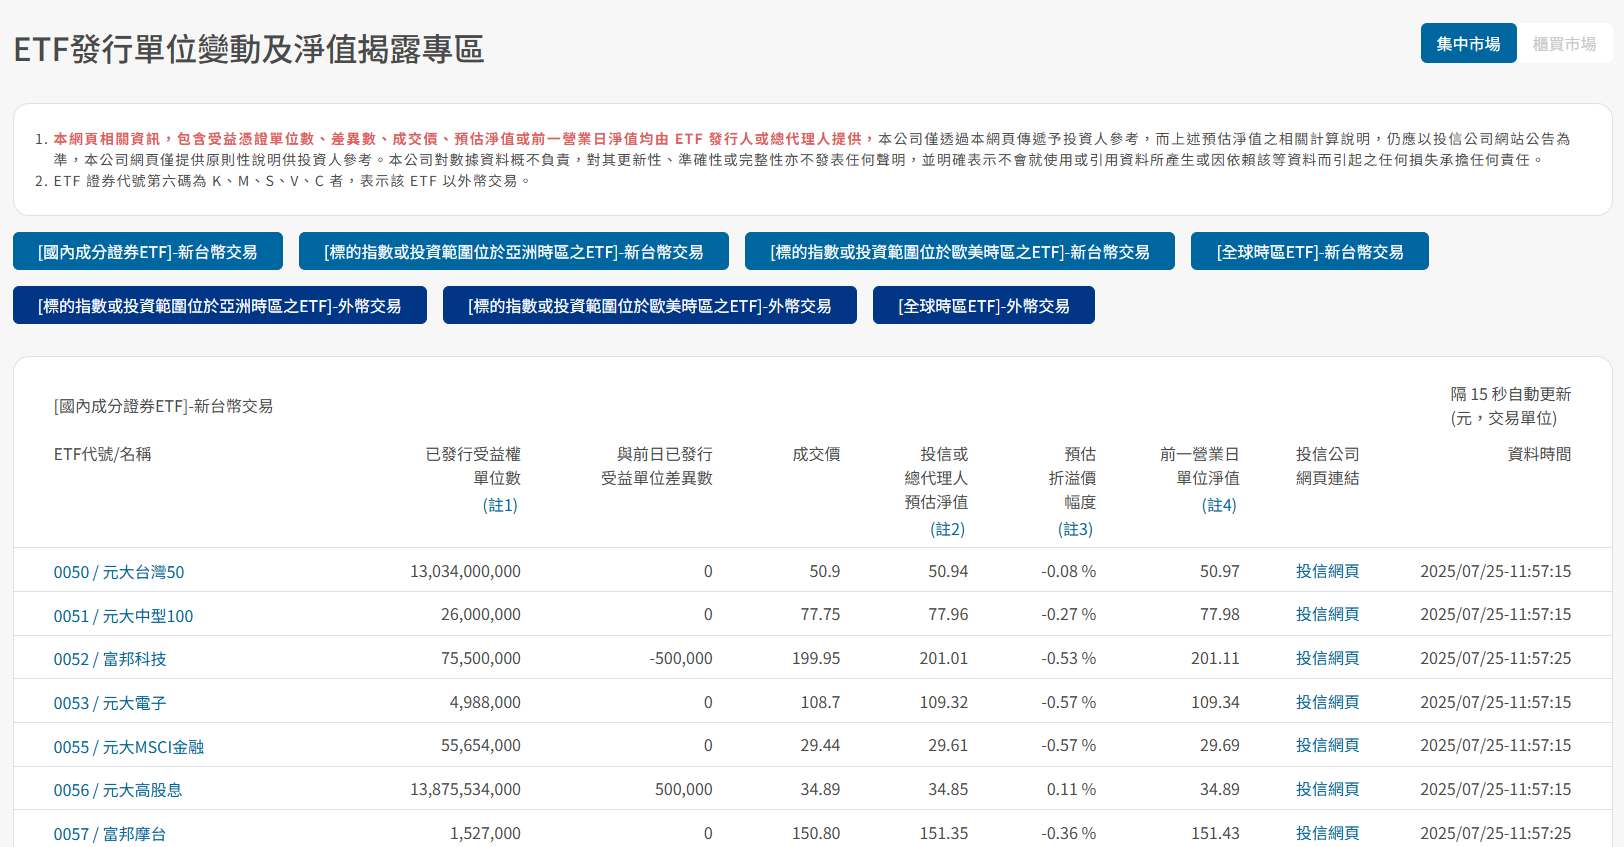Select [全球時區ETF]-外幣交易 category button
Viewport: 1624px width, 847px height.
[984, 305]
